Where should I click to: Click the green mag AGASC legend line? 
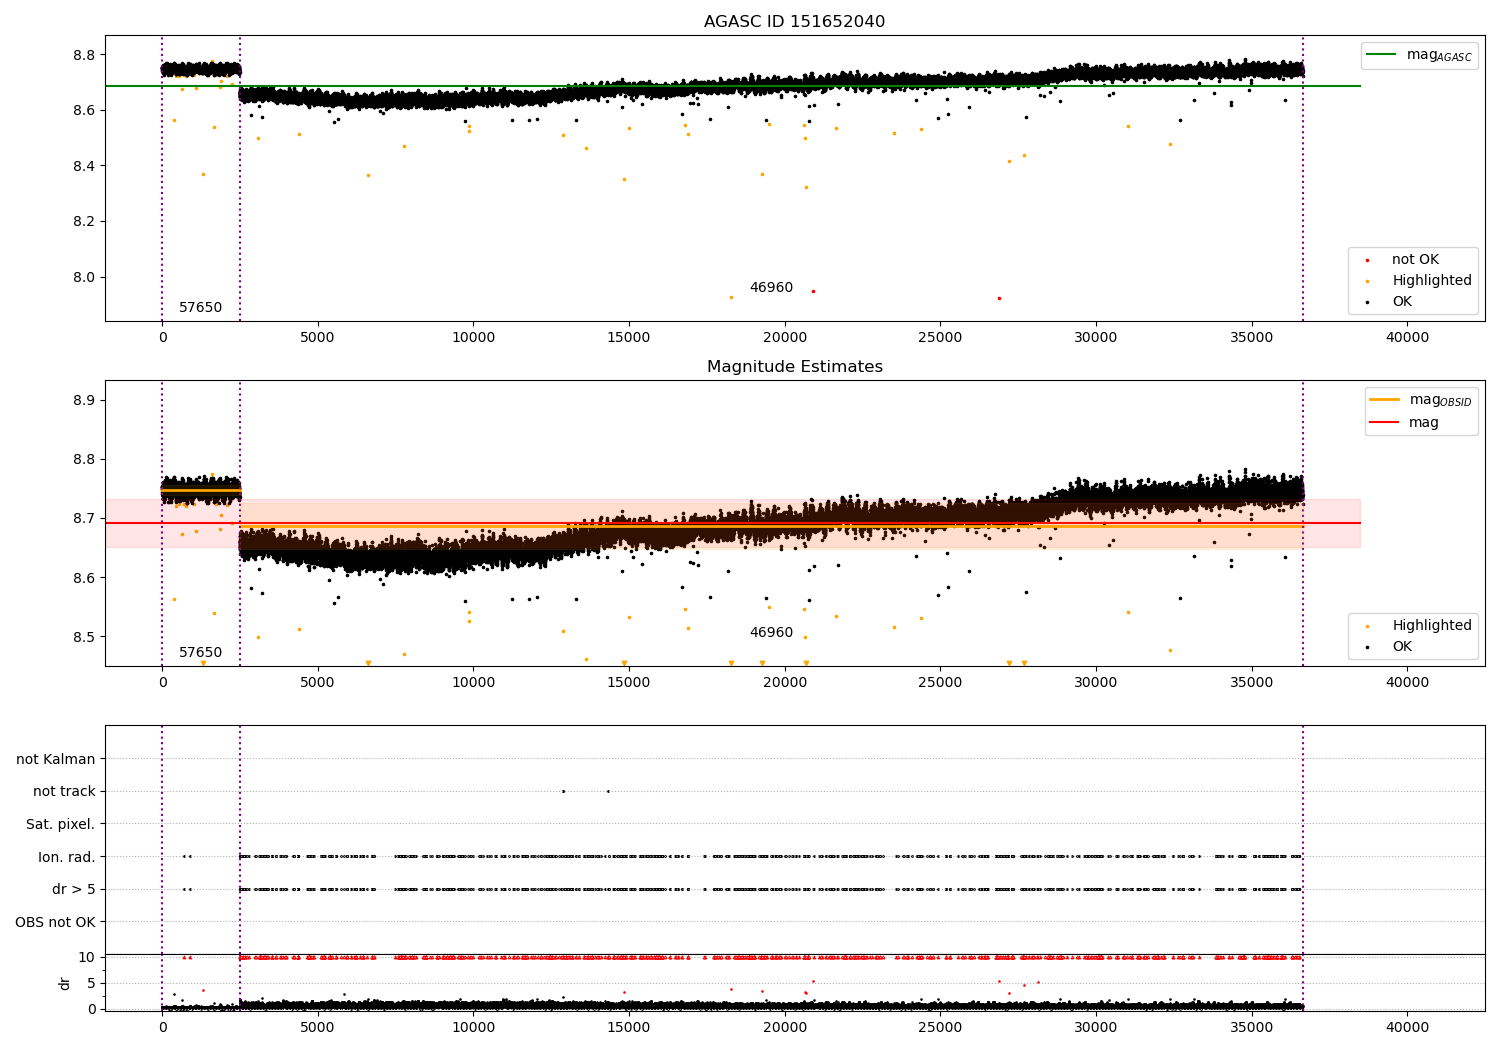[x=1381, y=55]
